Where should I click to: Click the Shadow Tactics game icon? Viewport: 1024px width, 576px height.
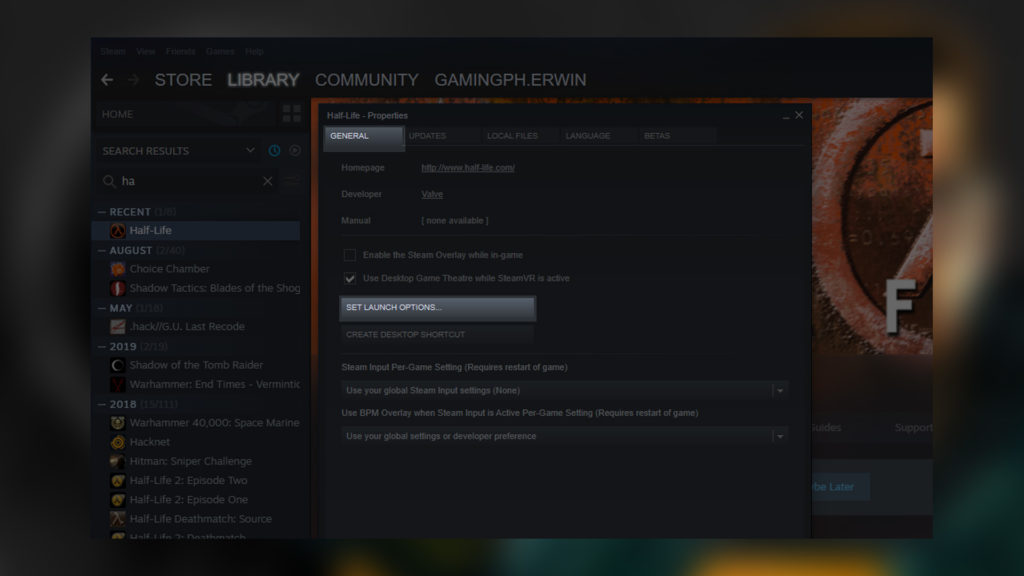point(118,288)
